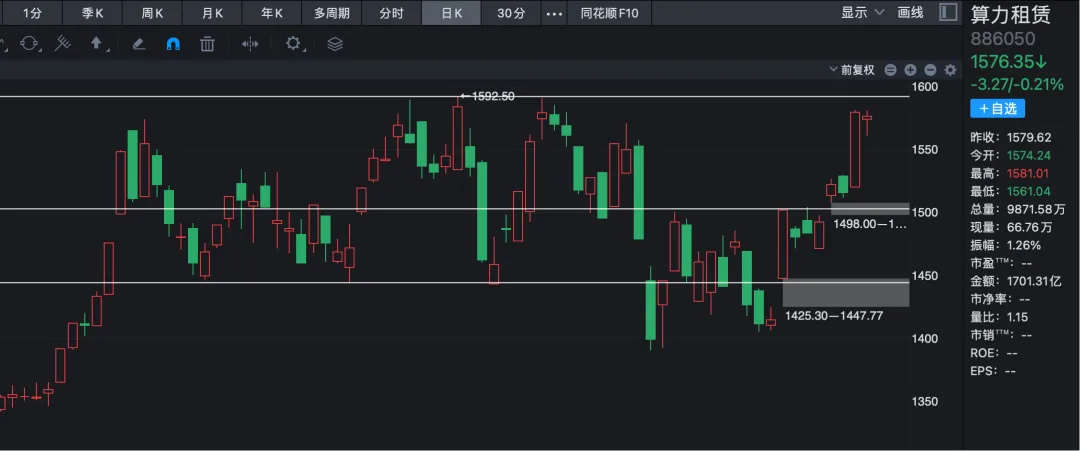The height and width of the screenshot is (451, 1080).
Task: Select the up-arrow marker tool
Action: (97, 44)
